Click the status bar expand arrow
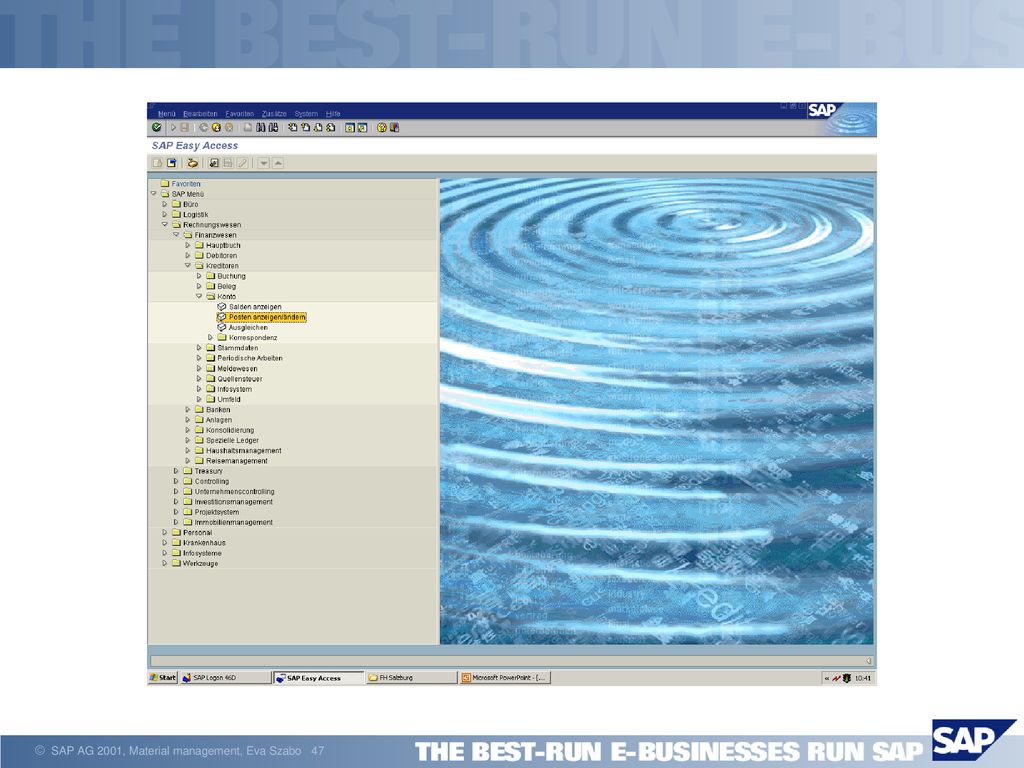The width and height of the screenshot is (1024, 768). click(x=869, y=661)
